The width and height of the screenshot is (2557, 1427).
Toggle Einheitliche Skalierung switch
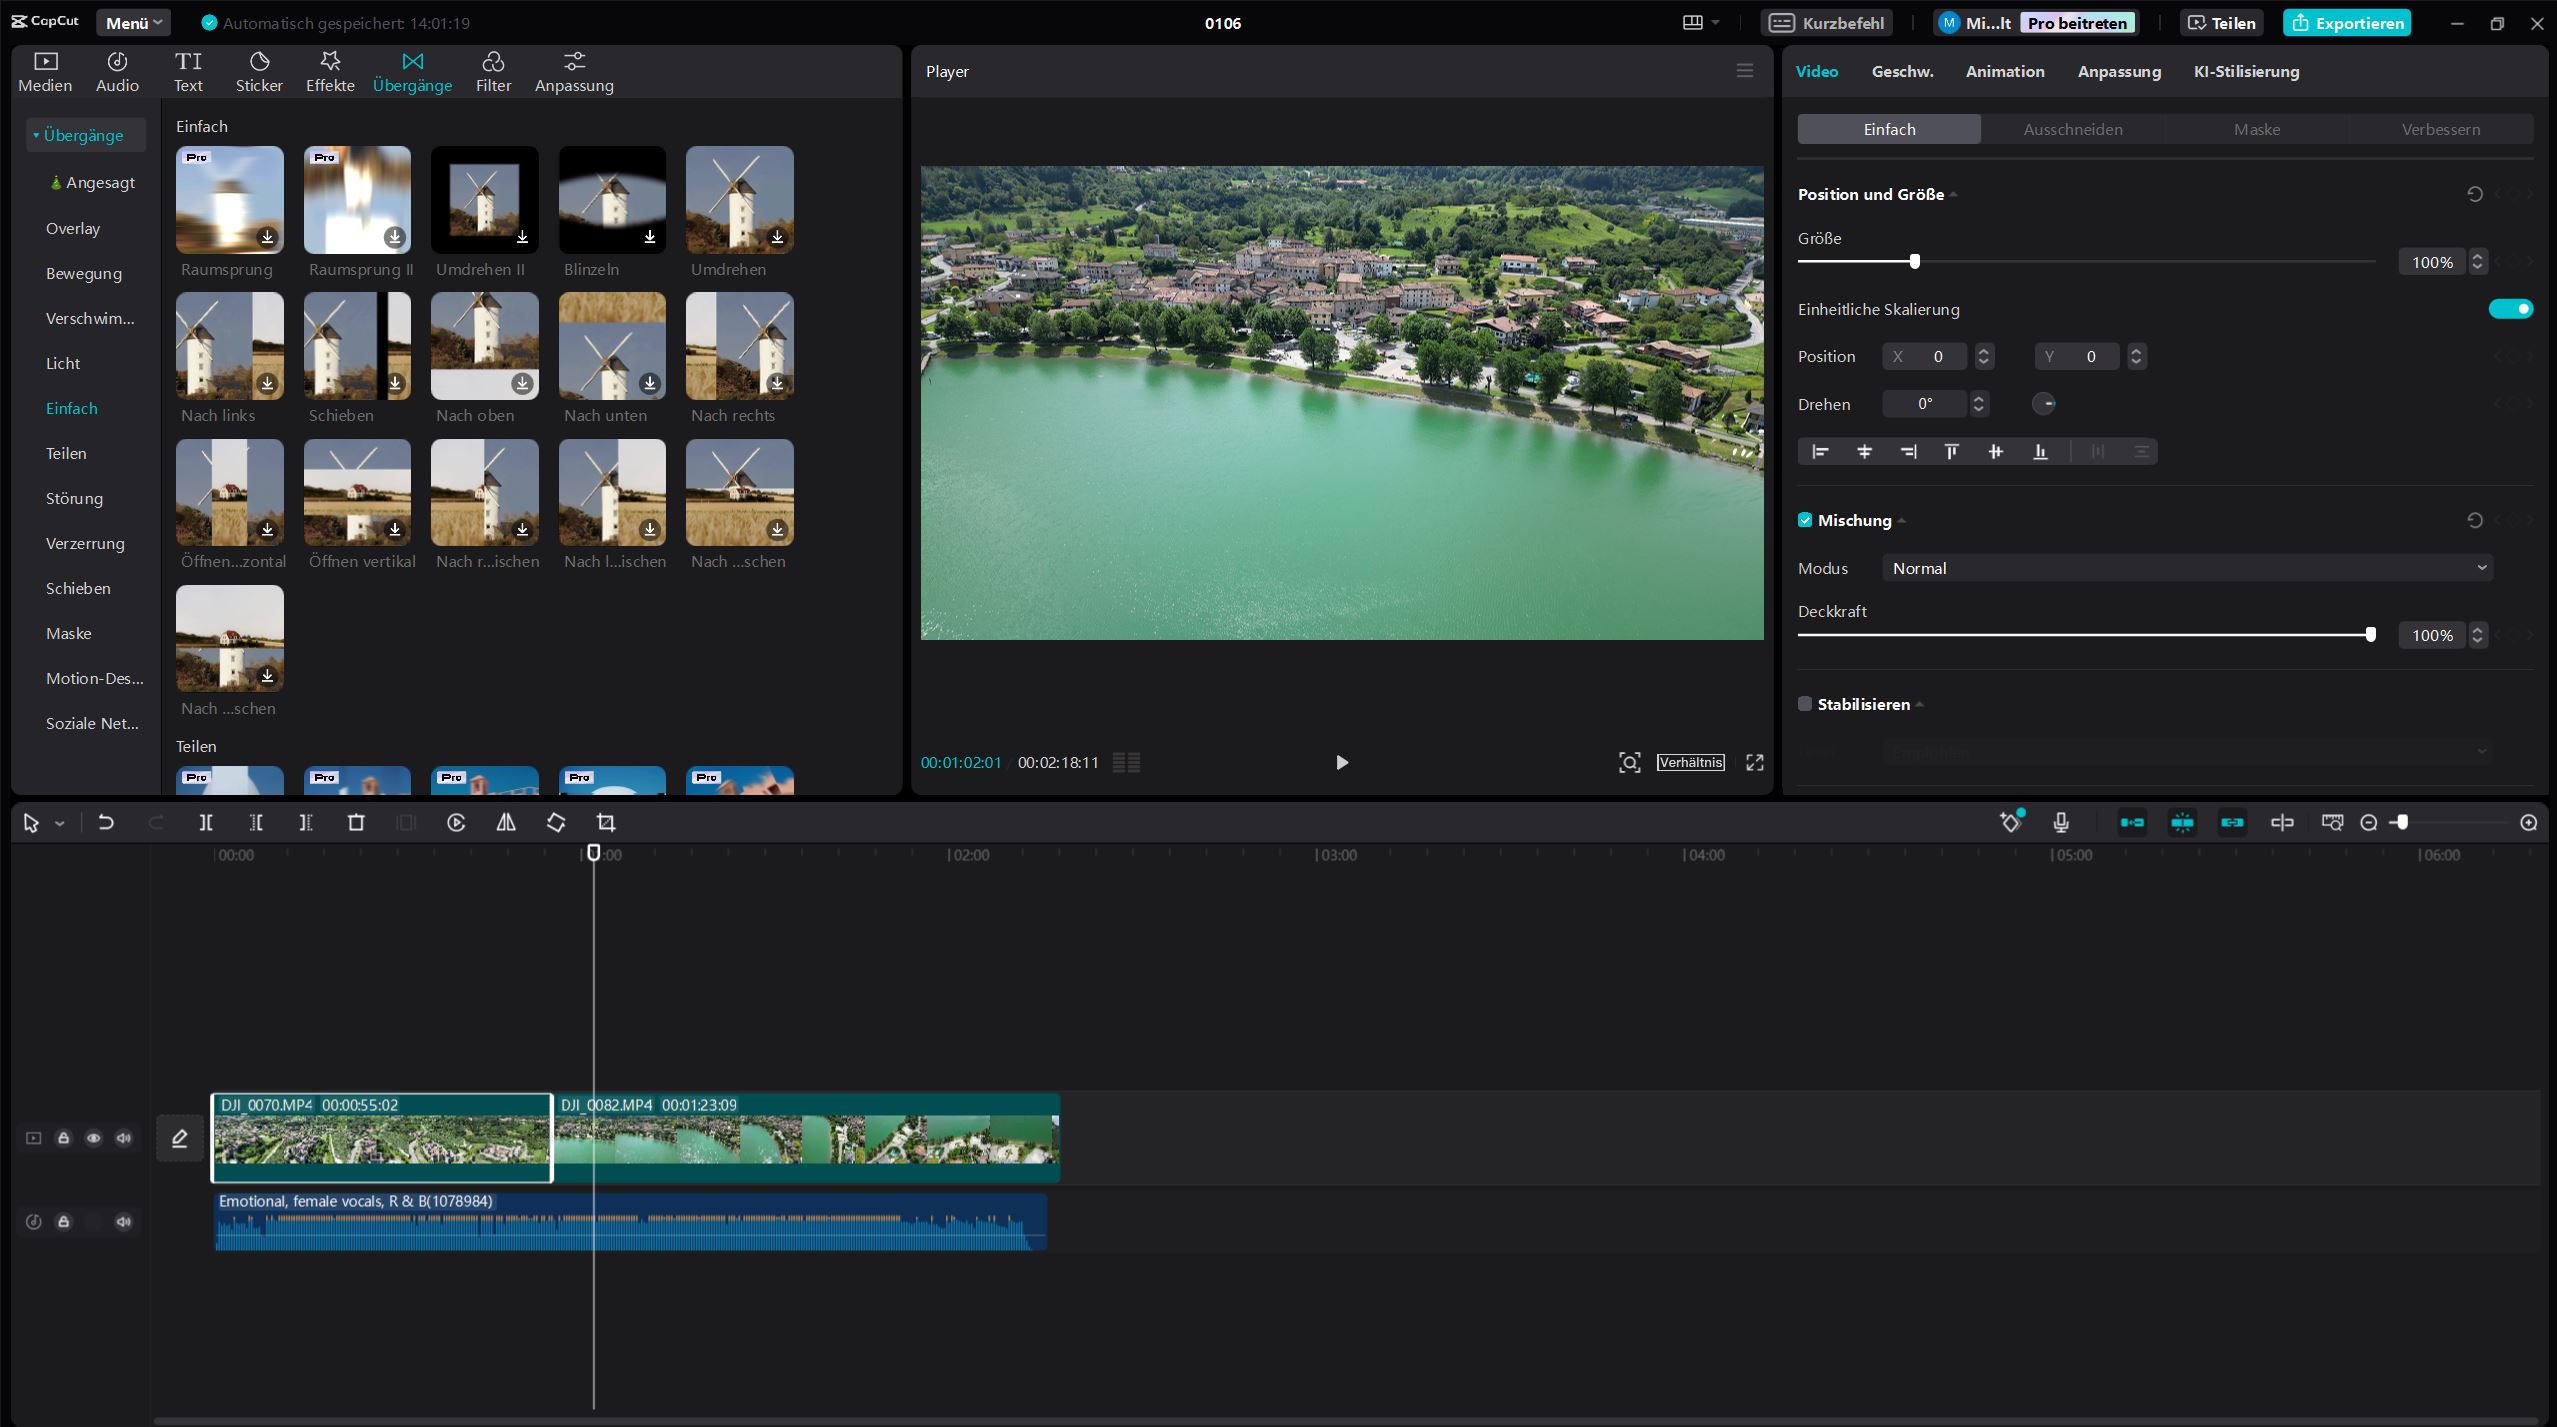tap(2510, 309)
